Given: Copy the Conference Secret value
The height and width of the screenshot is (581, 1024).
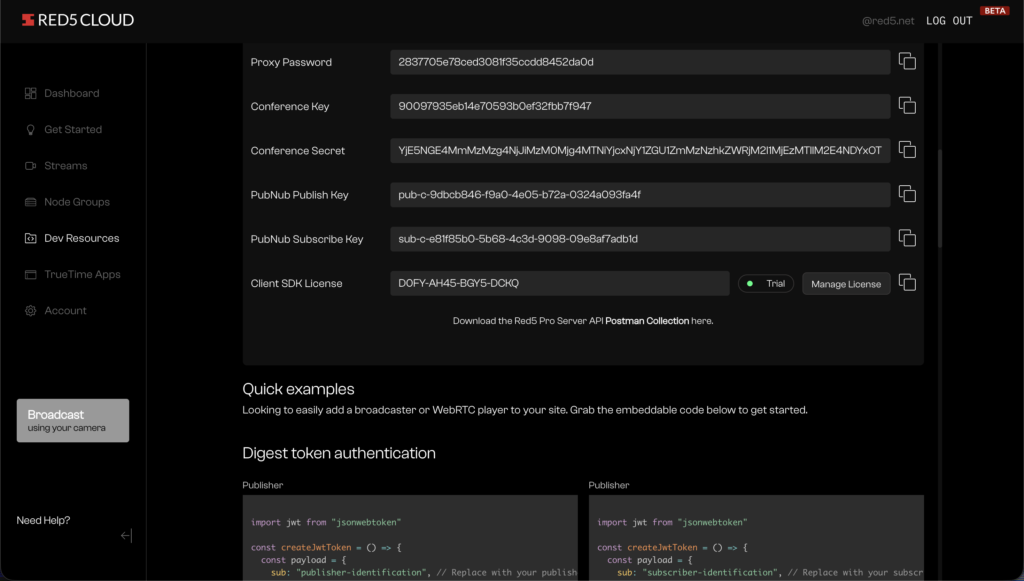Looking at the screenshot, I should (907, 150).
